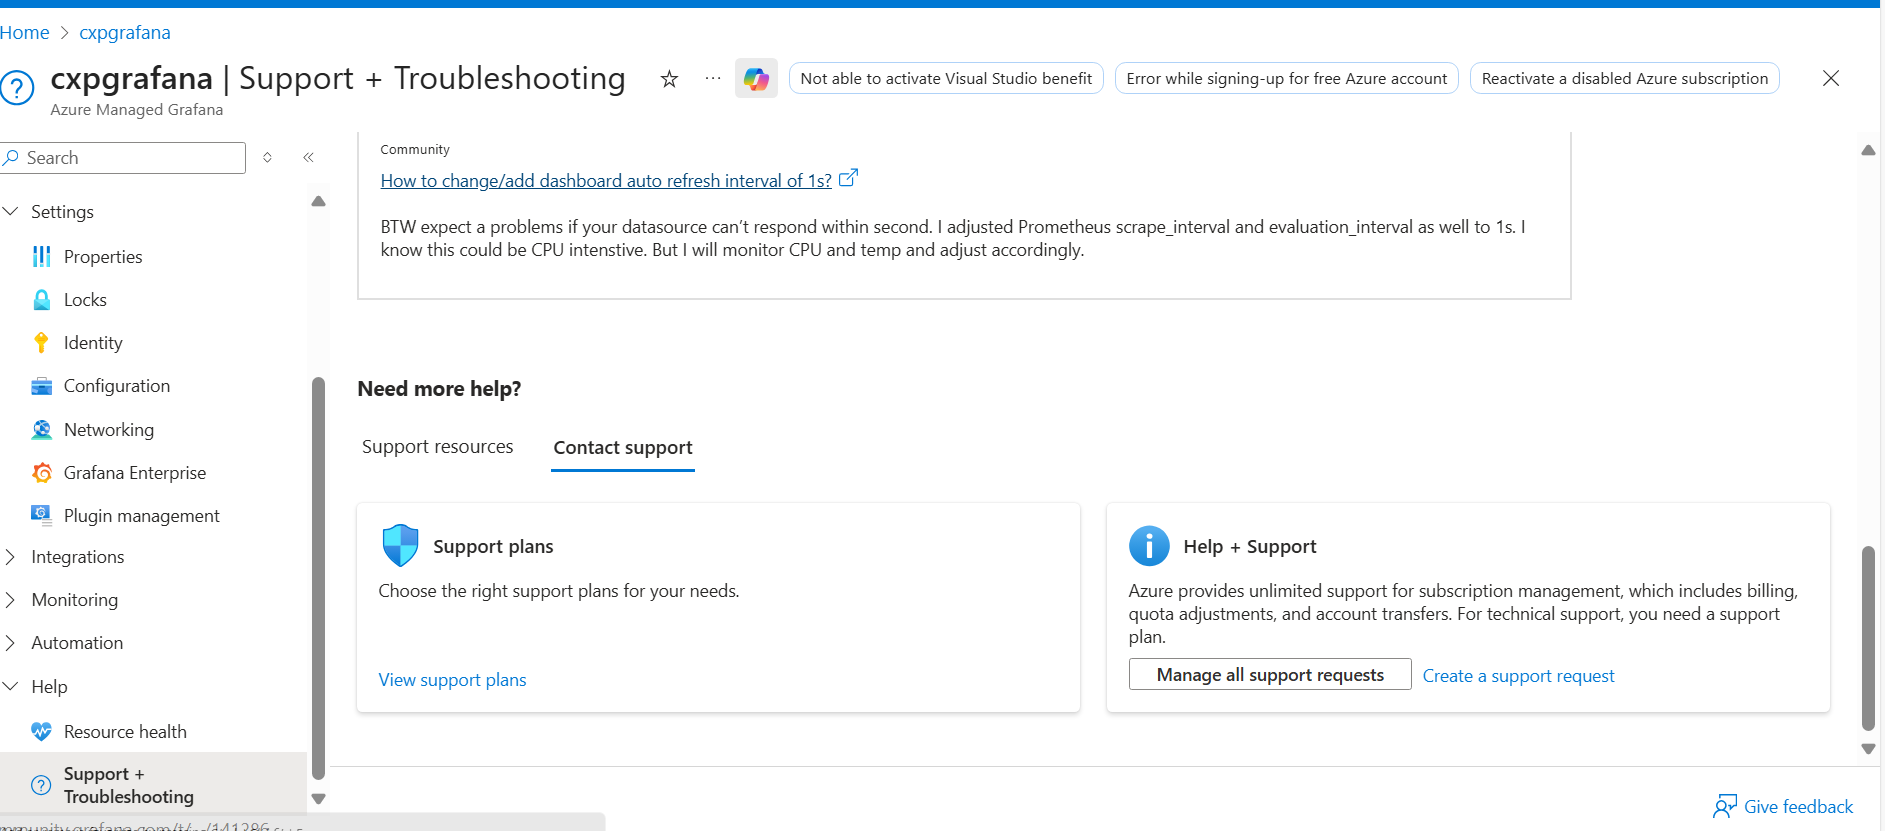Click the Properties bars icon
The height and width of the screenshot is (831, 1885).
41,257
